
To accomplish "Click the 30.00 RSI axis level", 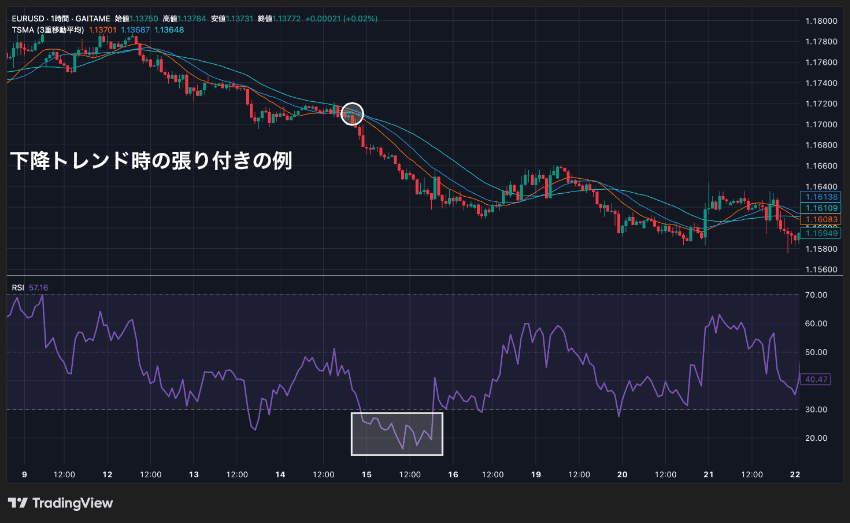I will 816,409.
